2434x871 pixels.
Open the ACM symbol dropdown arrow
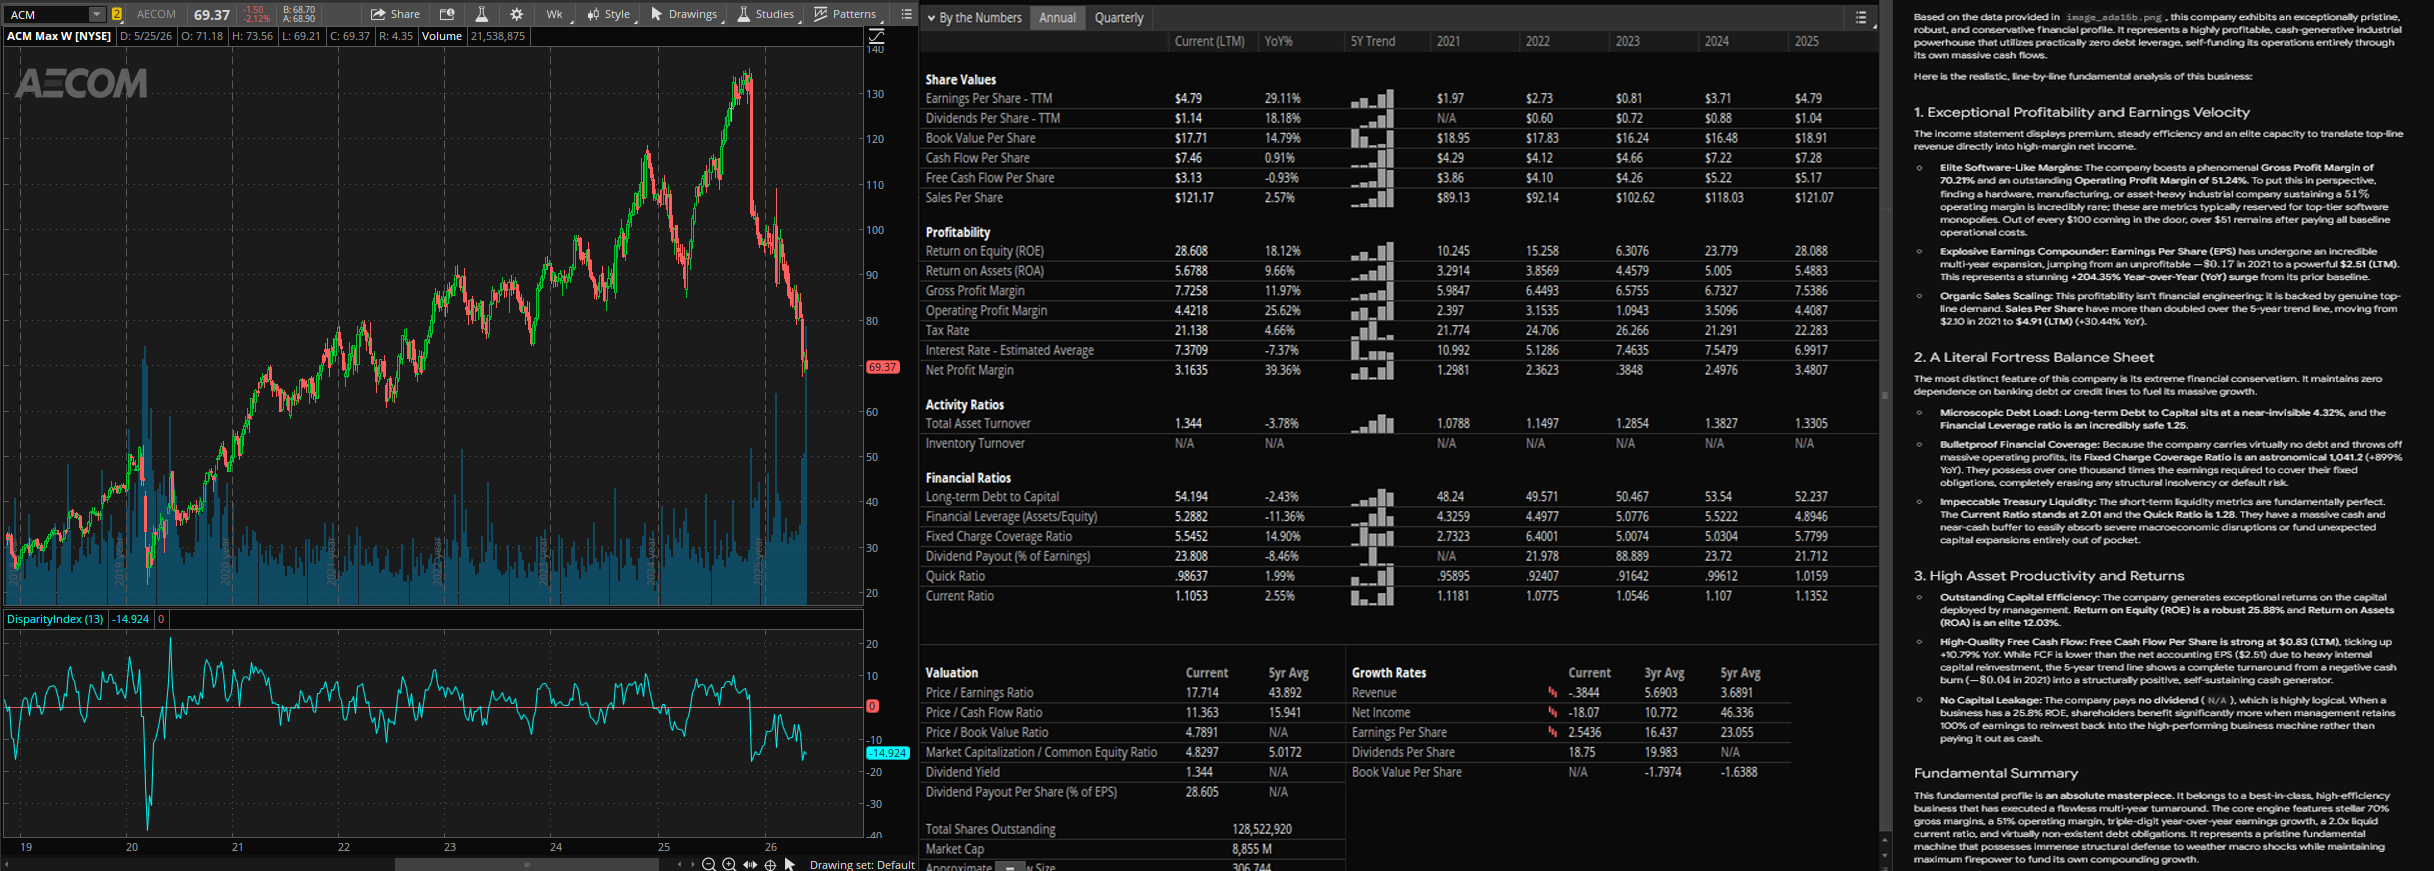[x=97, y=14]
